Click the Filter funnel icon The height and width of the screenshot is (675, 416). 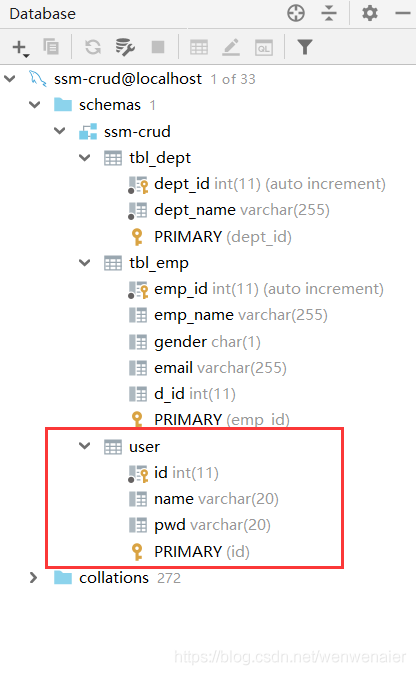[304, 47]
